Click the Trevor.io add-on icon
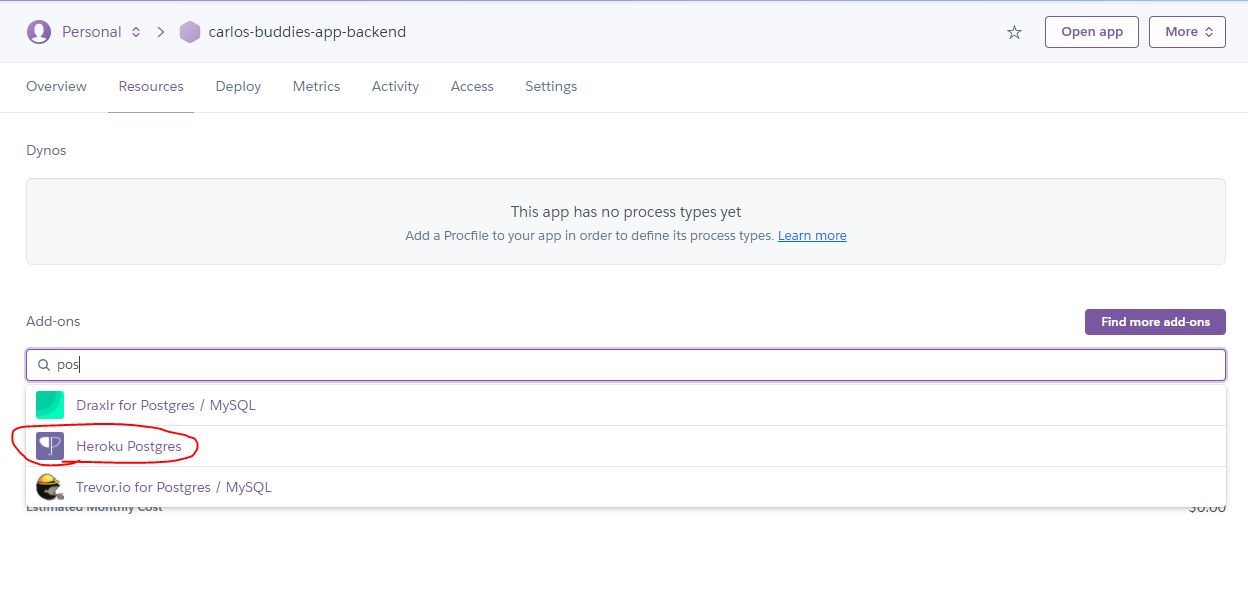The height and width of the screenshot is (591, 1248). [x=50, y=487]
